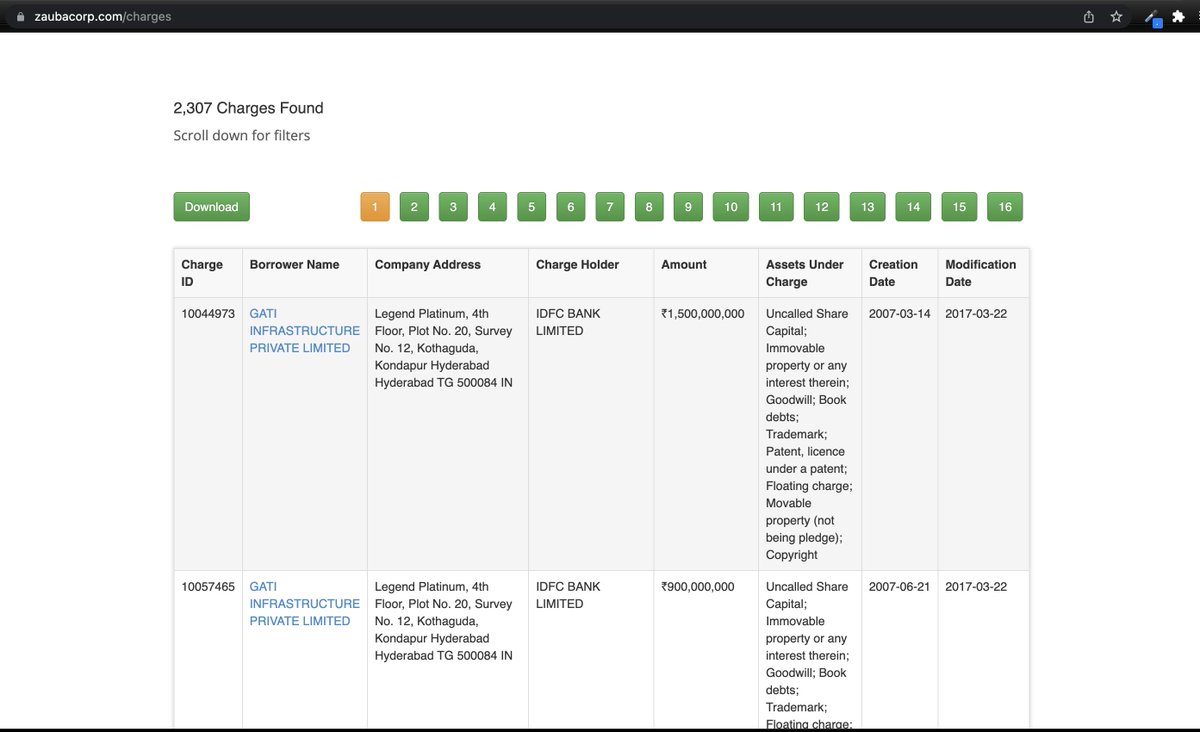Go to results page 8
Viewport: 1200px width, 732px height.
[x=649, y=206]
